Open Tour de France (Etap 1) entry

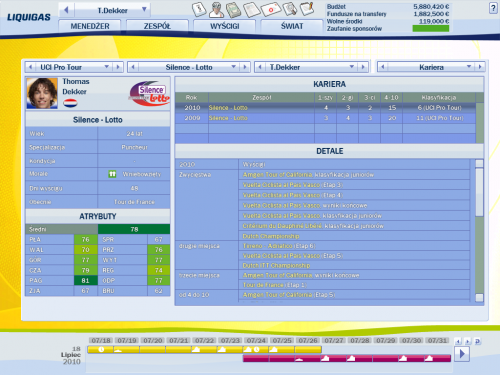[x=275, y=285]
